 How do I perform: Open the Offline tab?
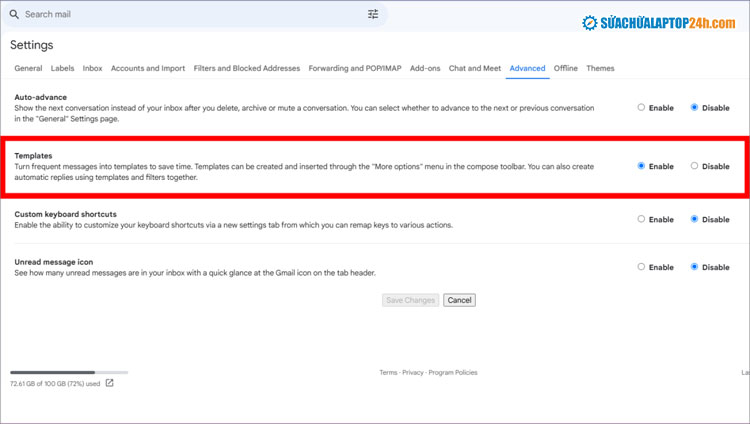[566, 68]
